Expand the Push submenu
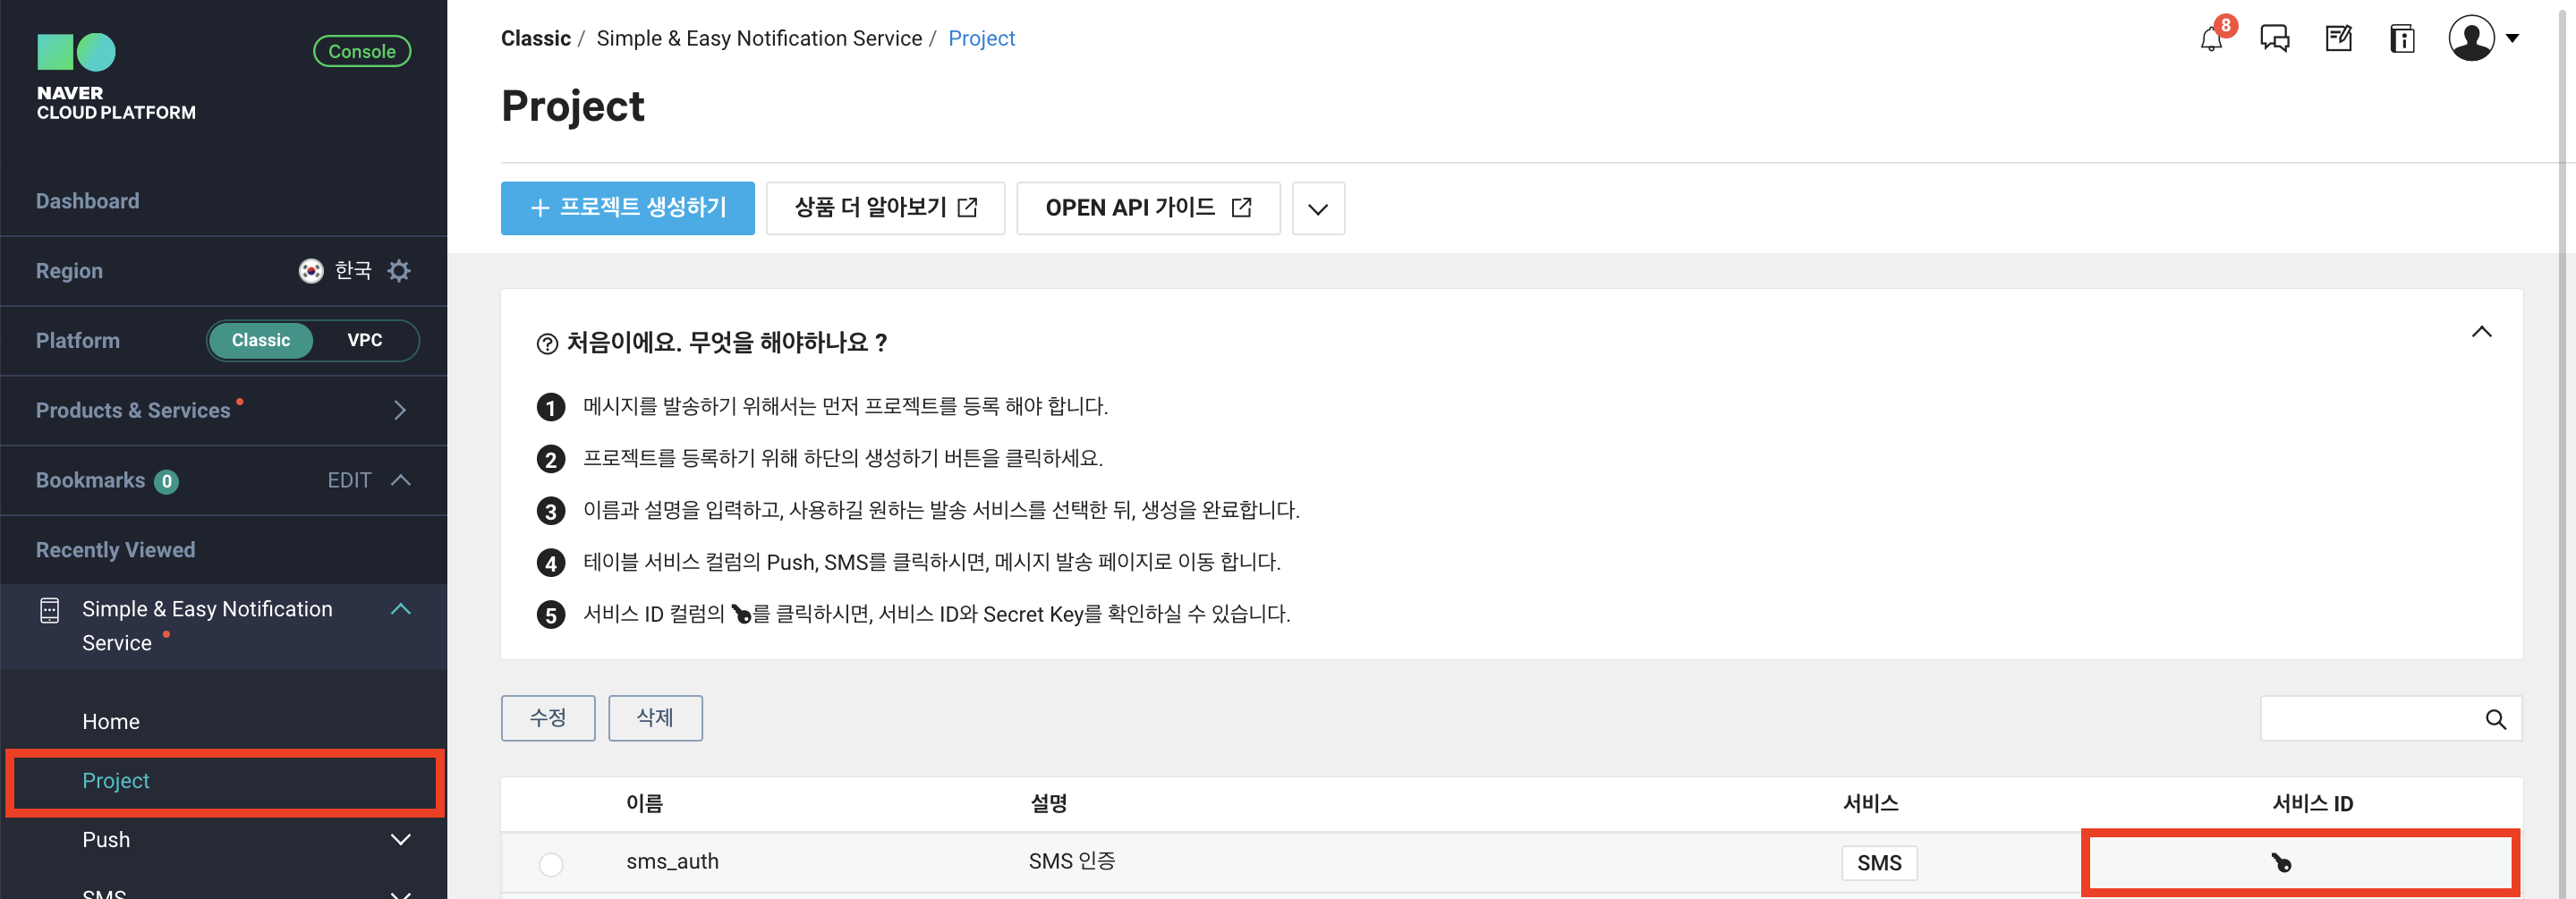 (x=401, y=840)
